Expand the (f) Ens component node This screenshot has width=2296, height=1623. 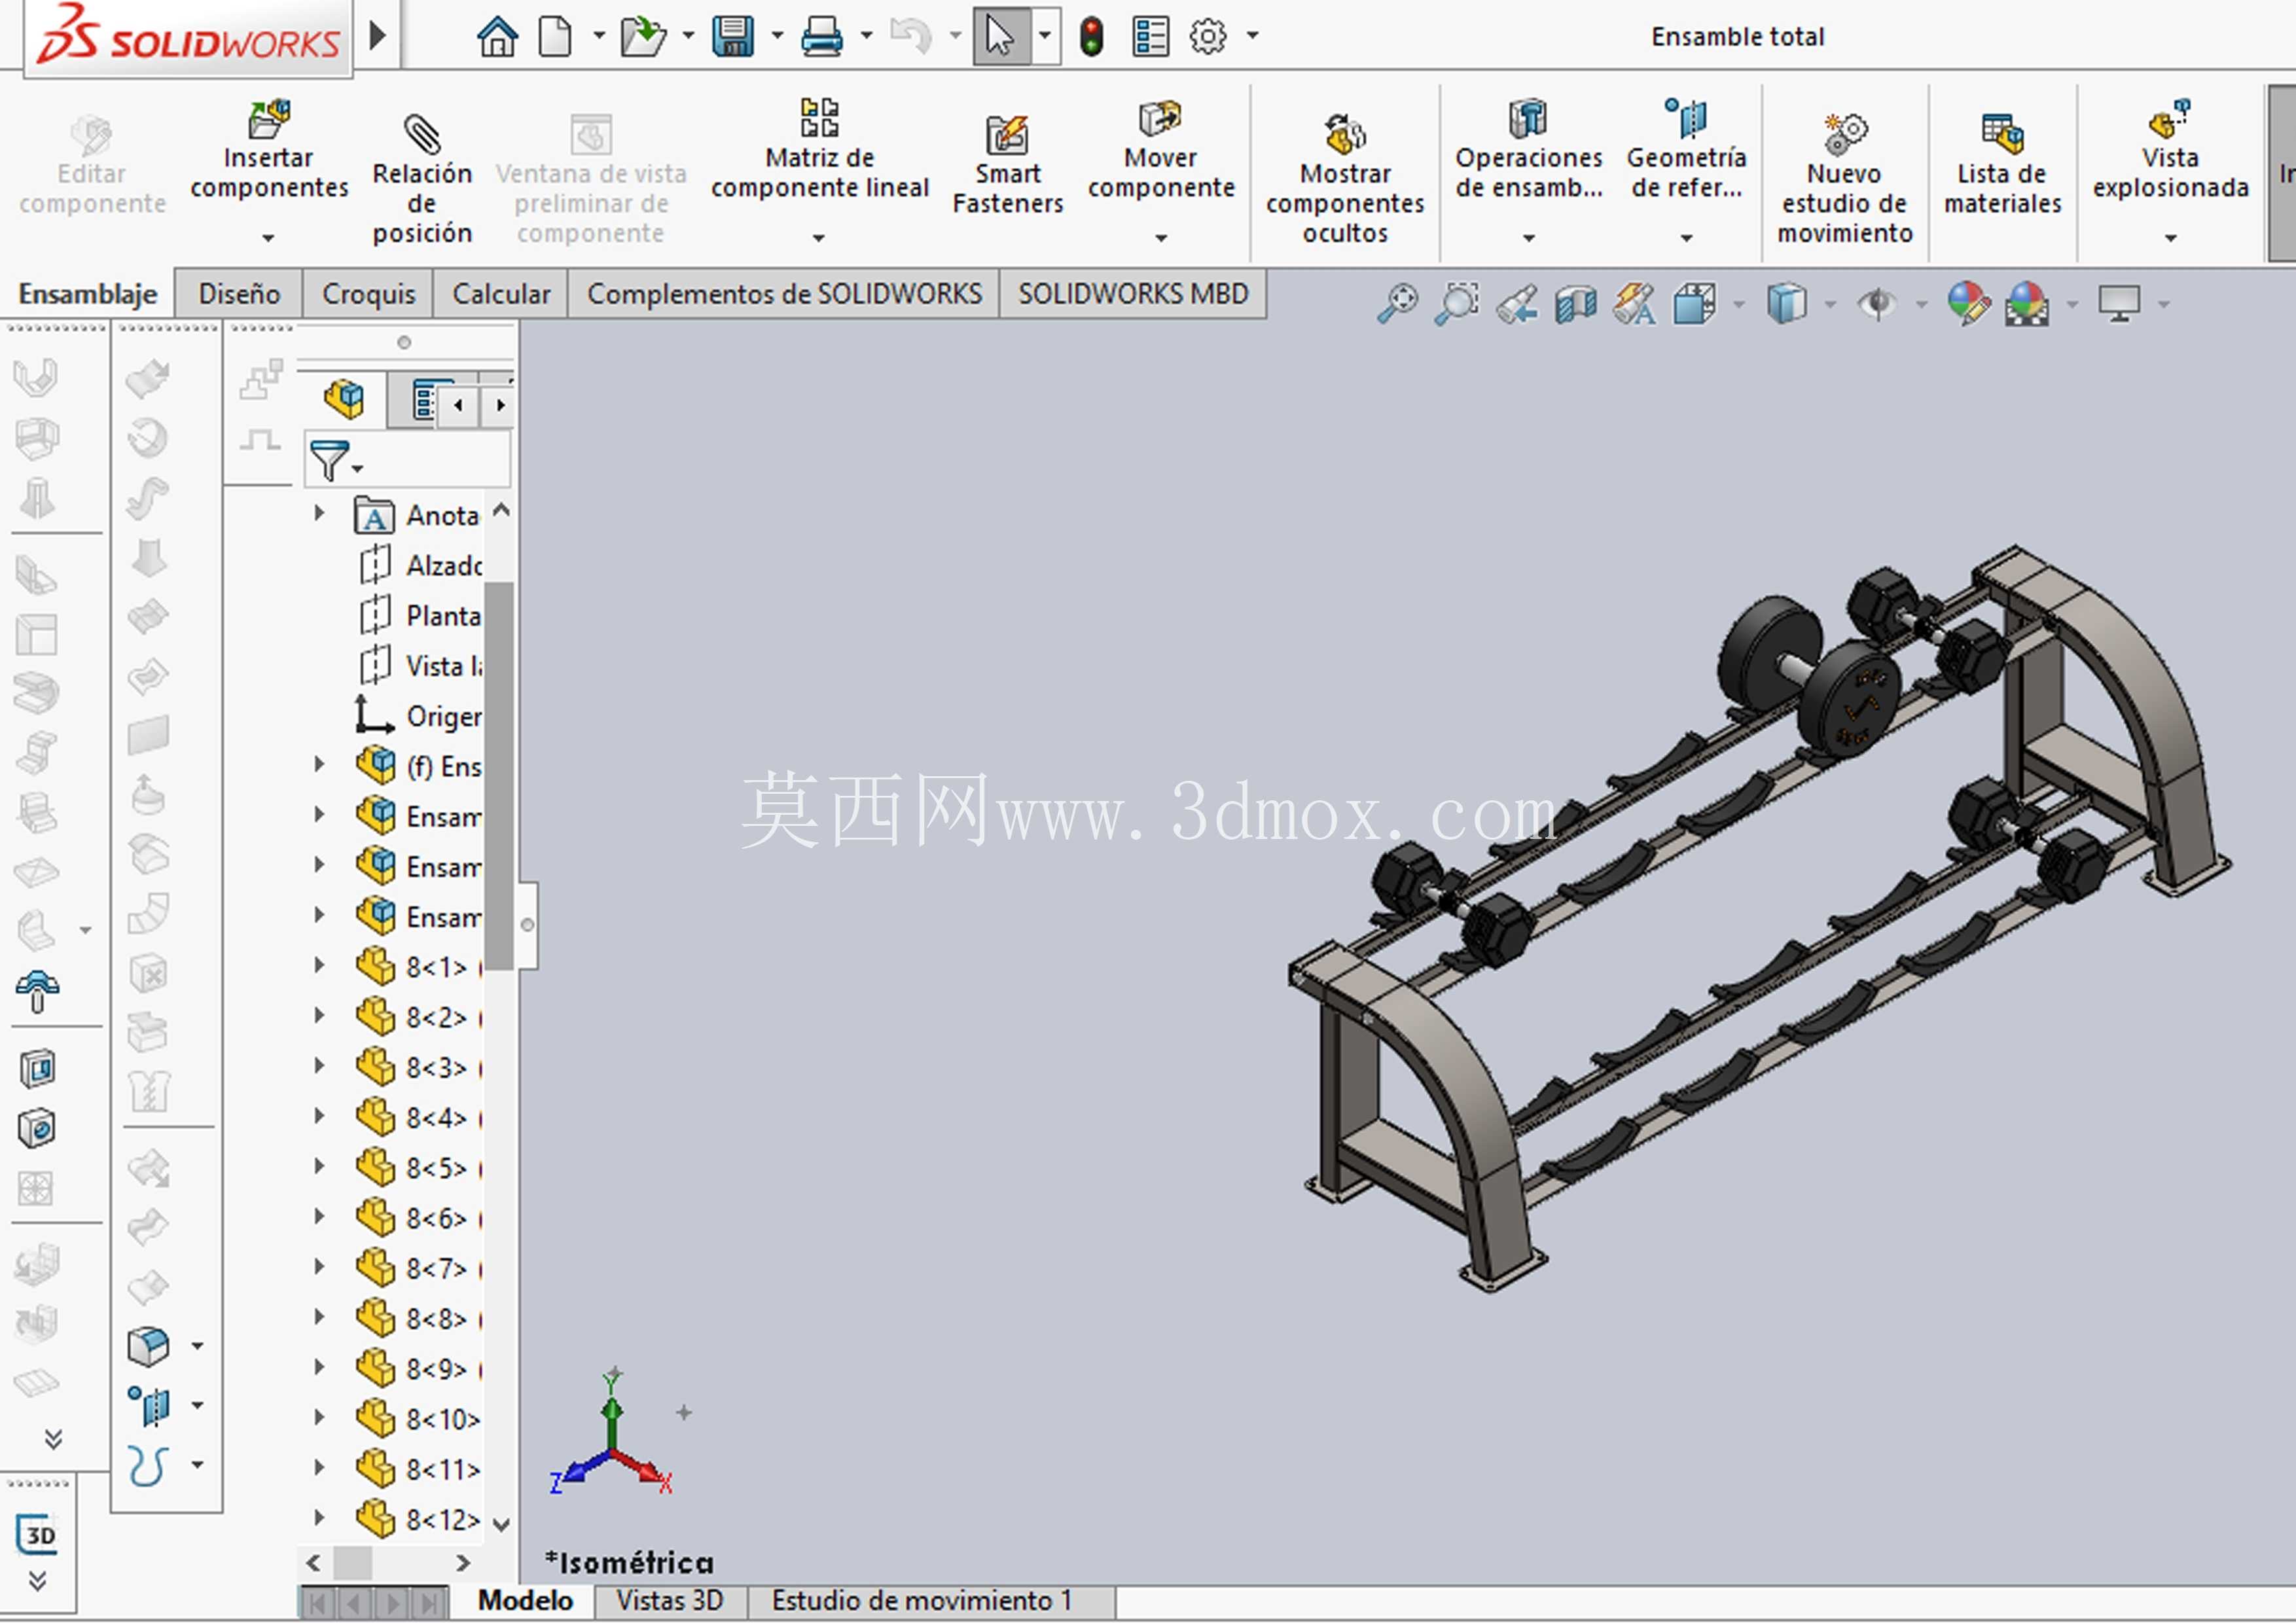click(319, 765)
